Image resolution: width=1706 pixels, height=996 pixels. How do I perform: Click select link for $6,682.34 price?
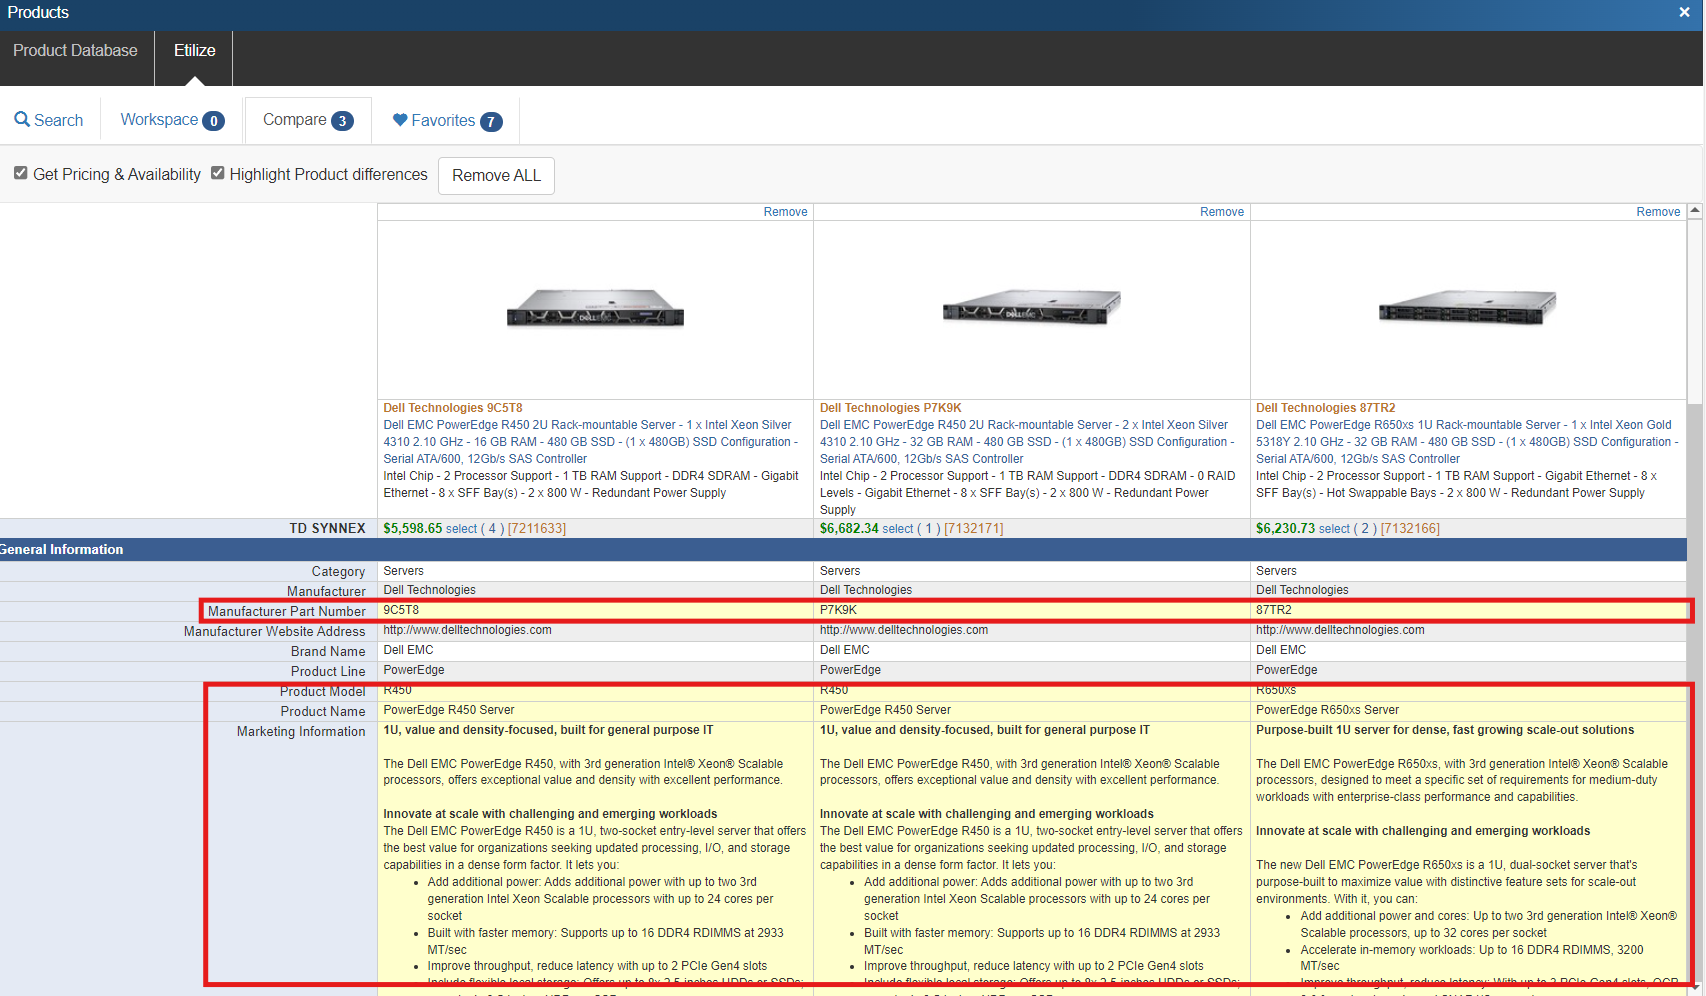click(897, 529)
